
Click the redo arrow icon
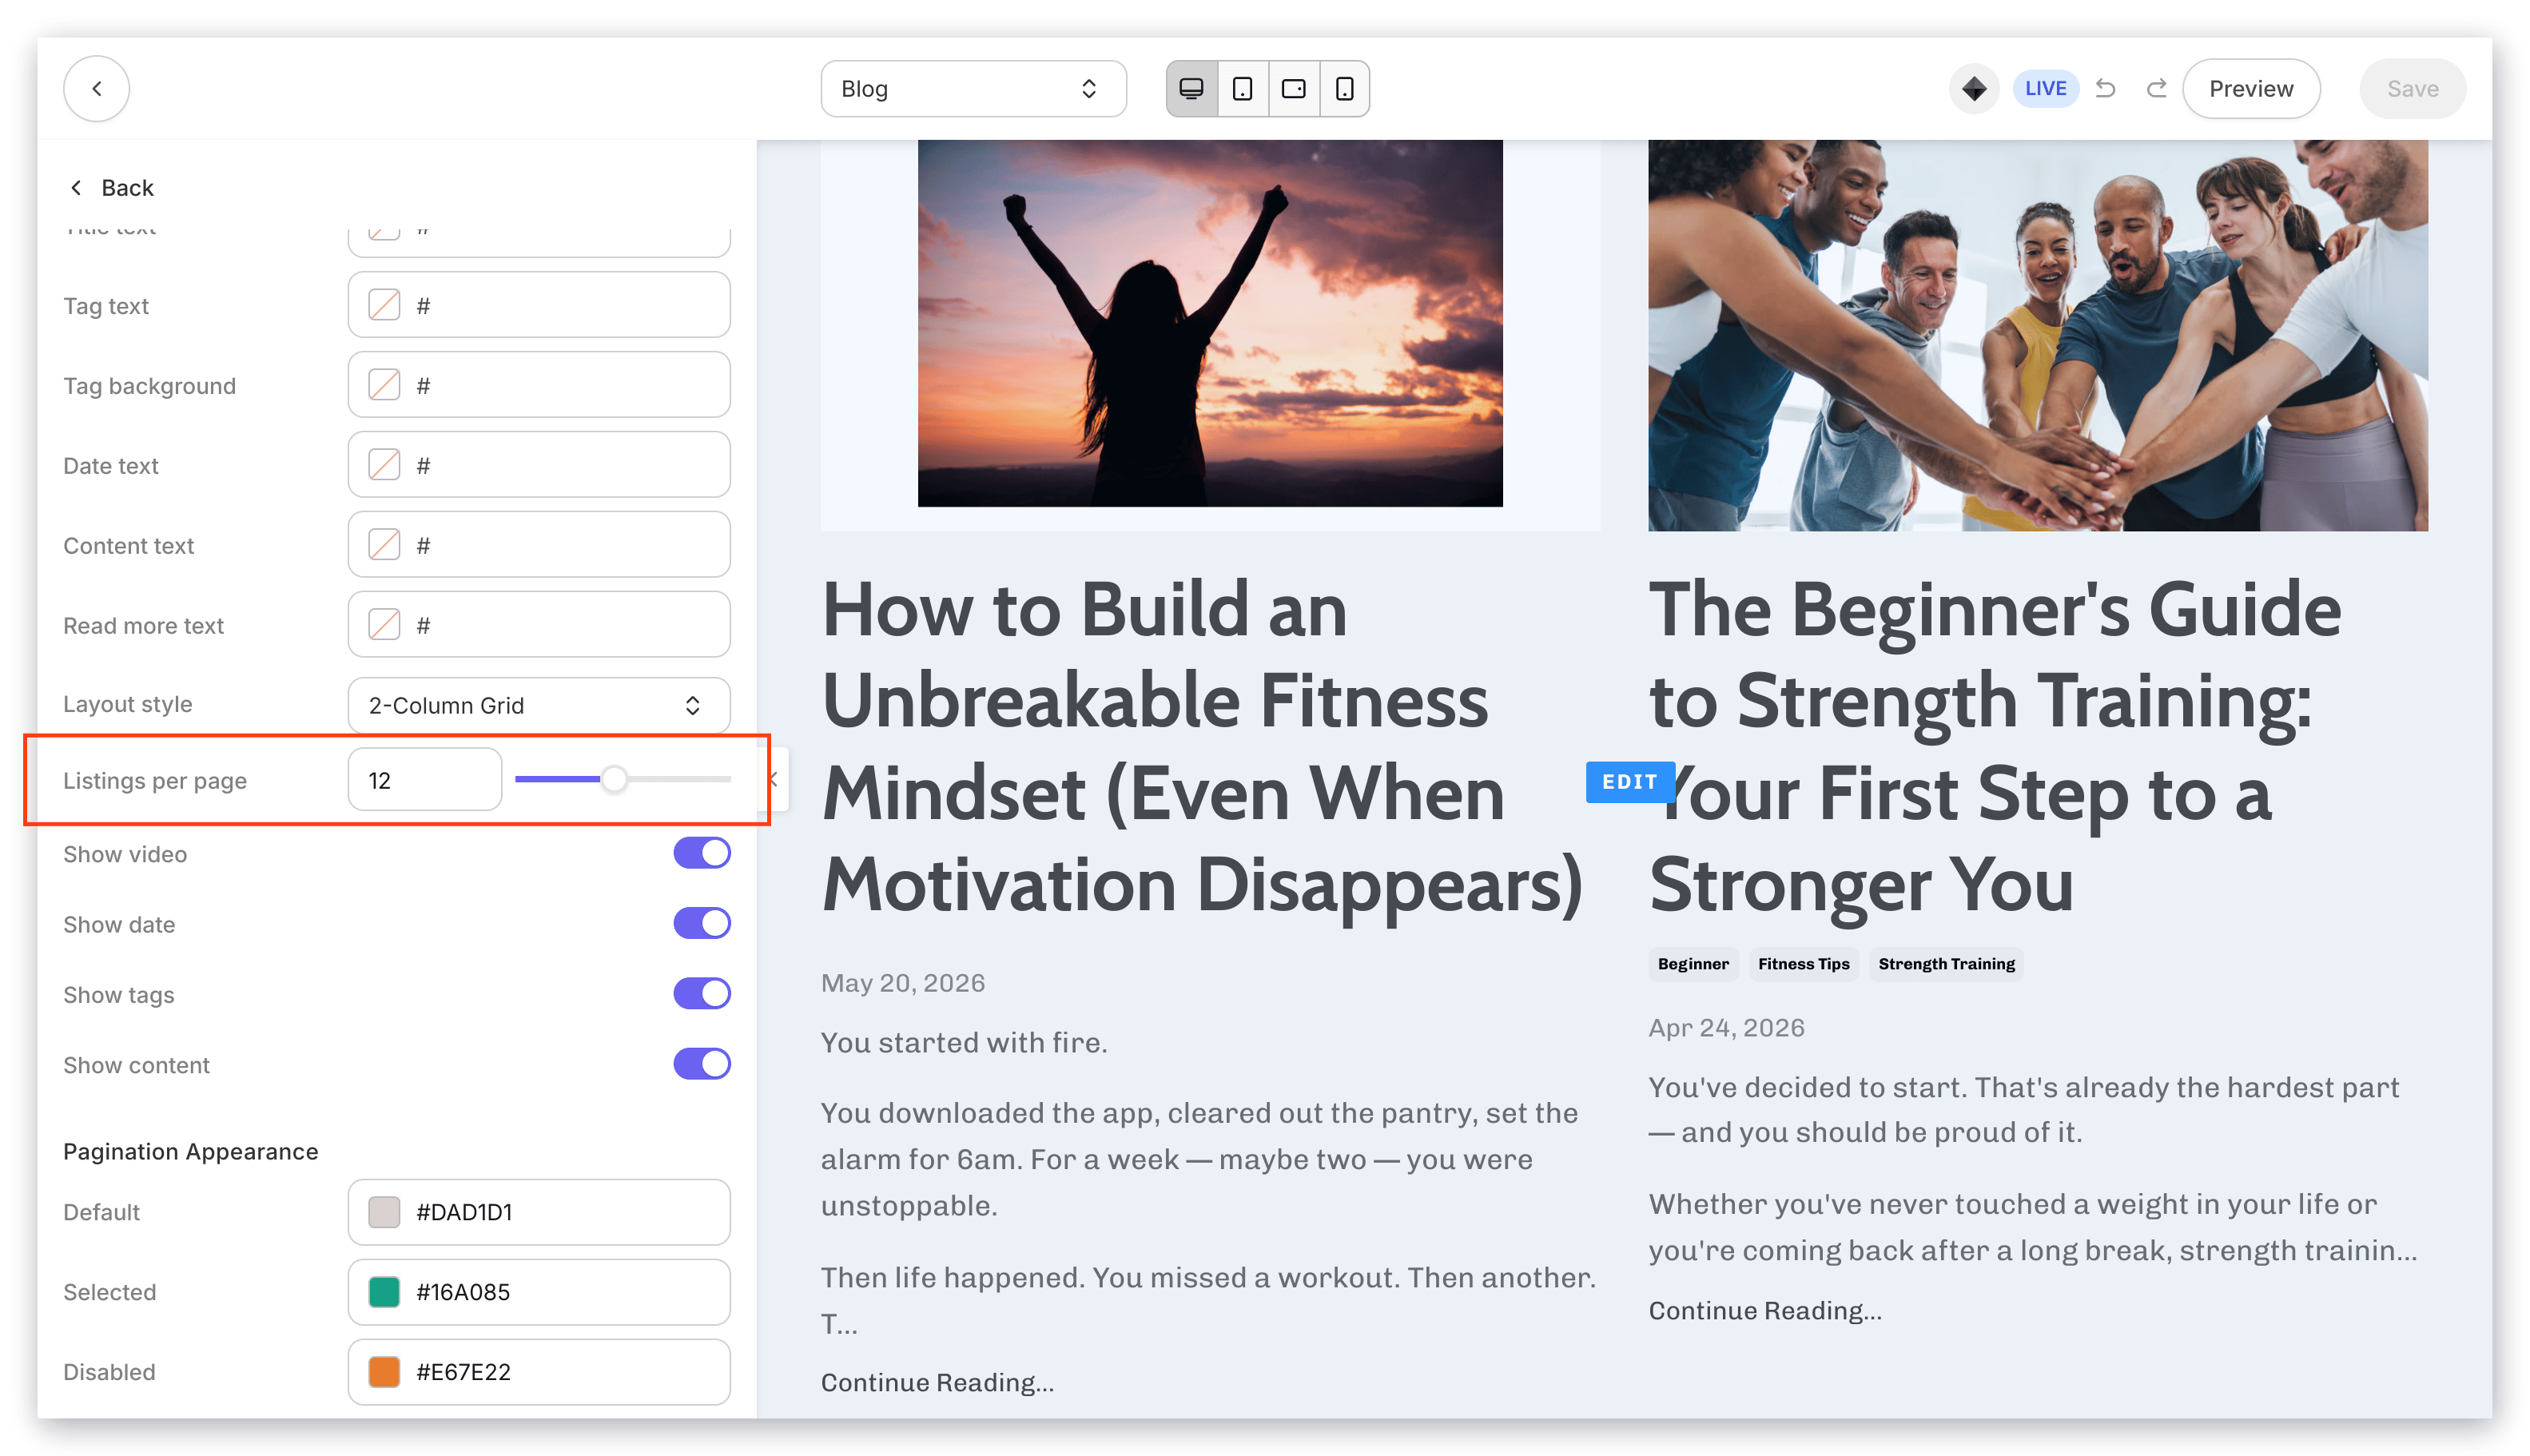(2156, 88)
